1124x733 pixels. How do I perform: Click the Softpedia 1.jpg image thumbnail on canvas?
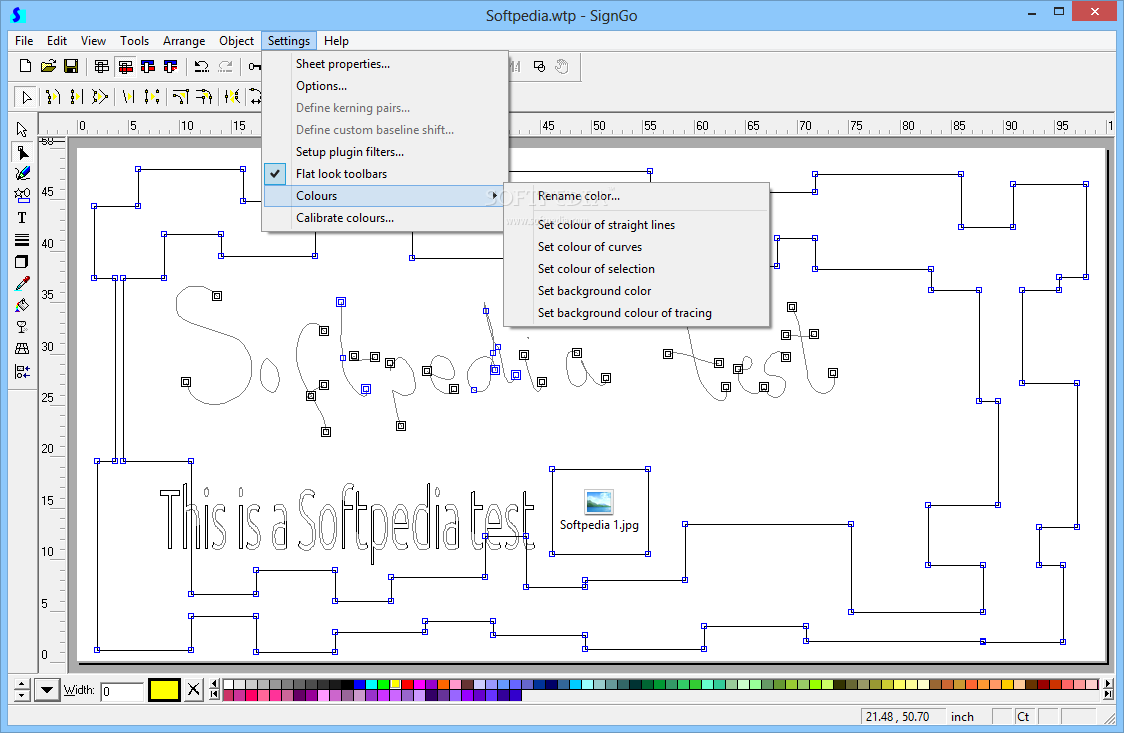tap(599, 502)
